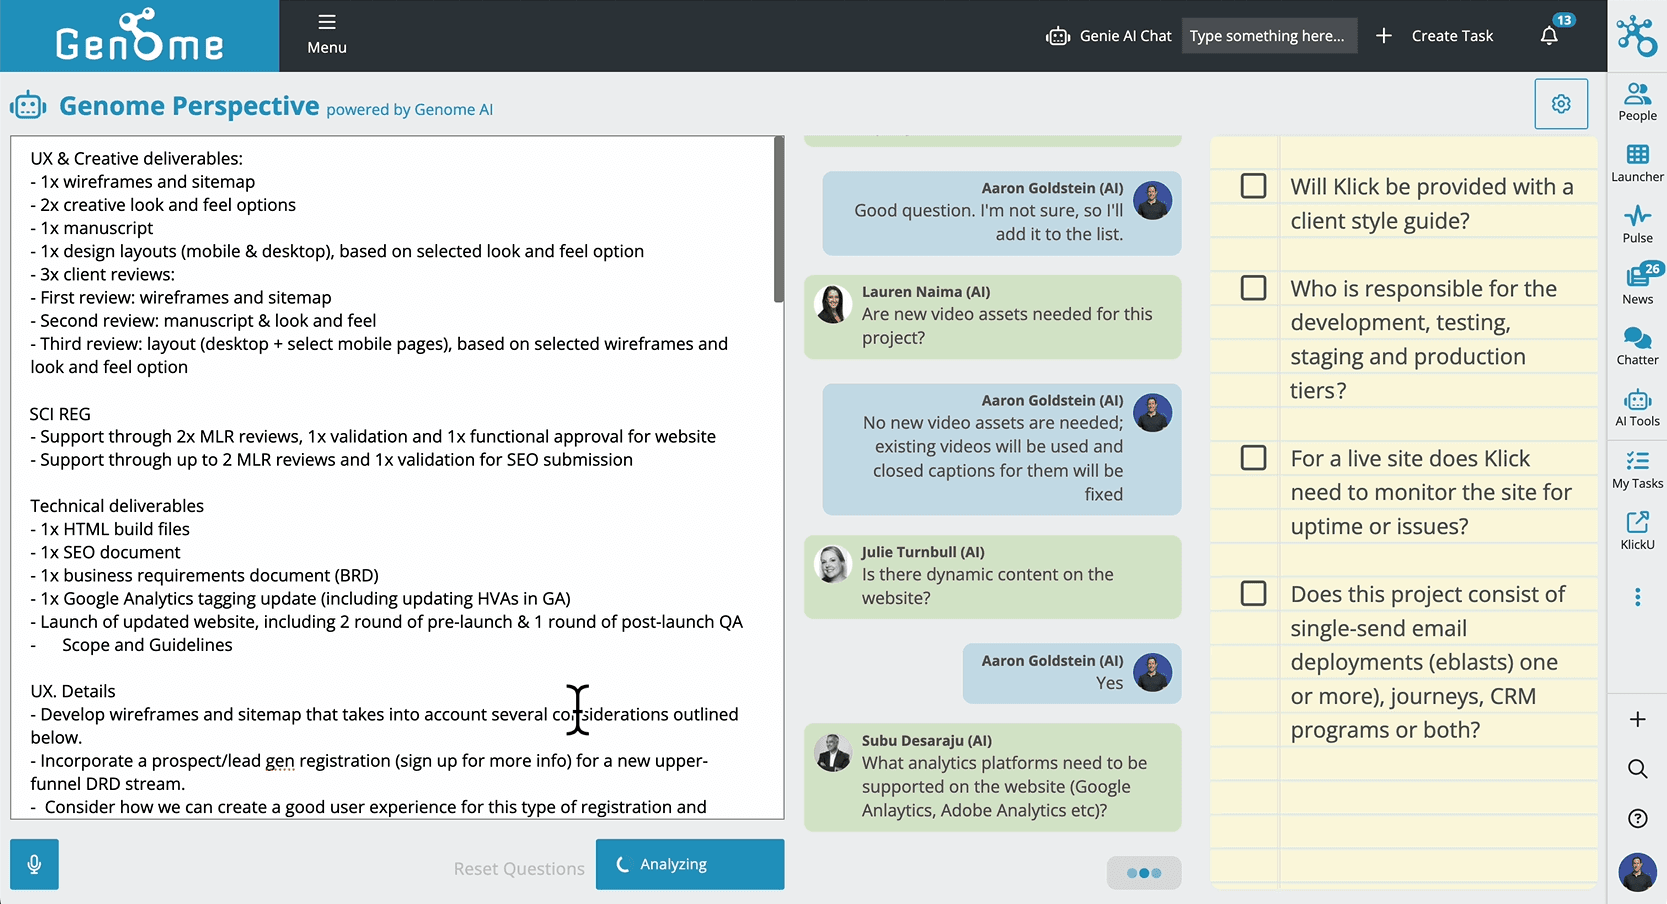
Task: Open the hamburger Menu
Action: [327, 35]
